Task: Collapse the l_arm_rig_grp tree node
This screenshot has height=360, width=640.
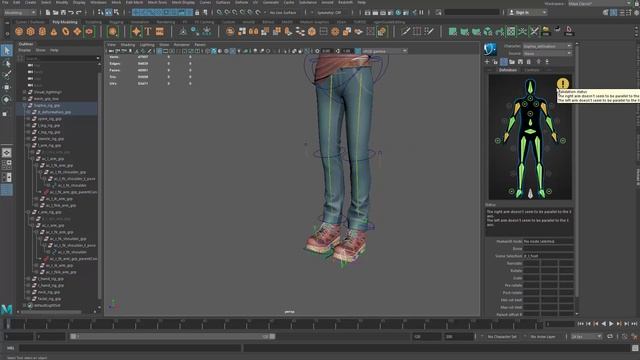Action: click(x=28, y=145)
